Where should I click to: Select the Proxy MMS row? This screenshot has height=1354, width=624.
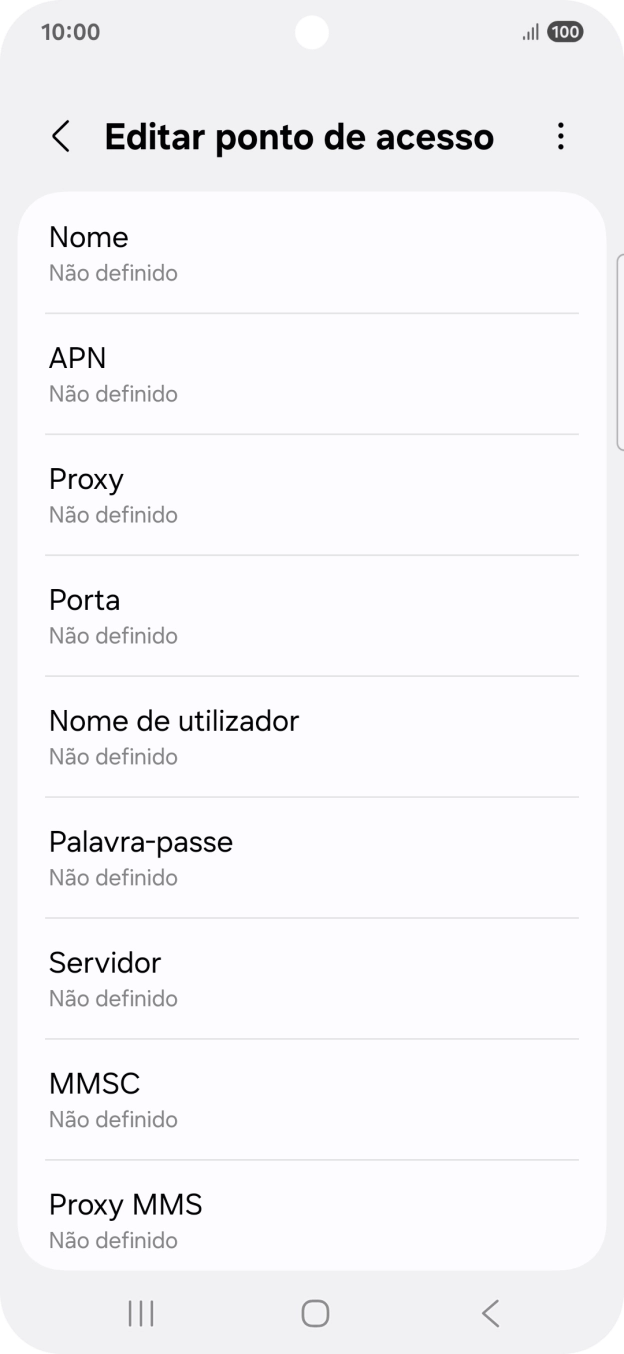click(312, 1220)
